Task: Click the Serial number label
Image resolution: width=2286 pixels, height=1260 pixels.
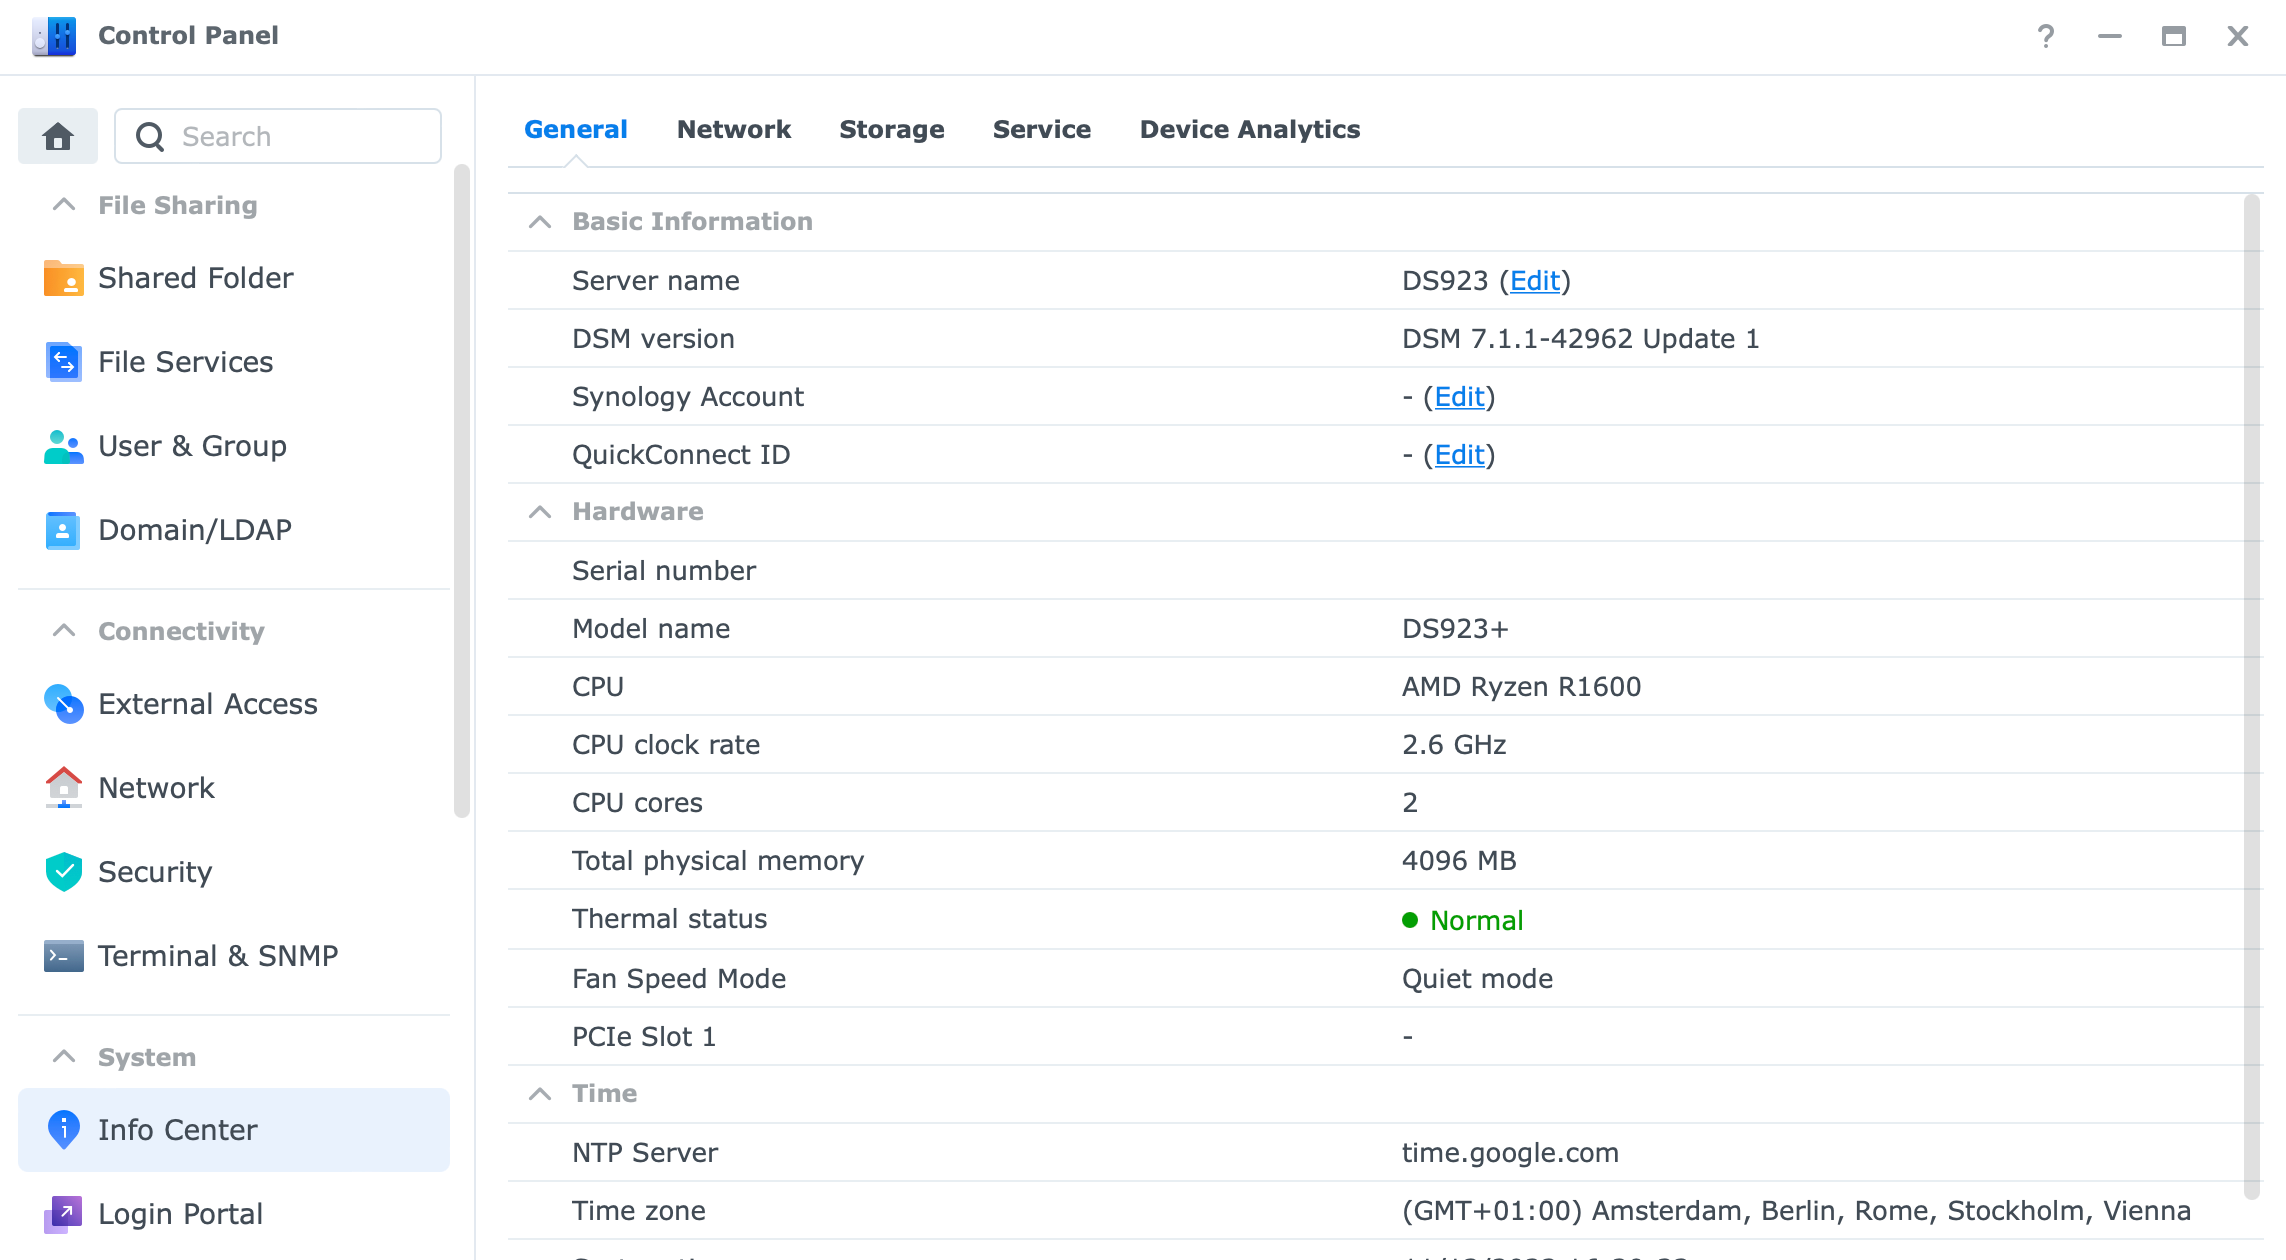Action: pos(664,571)
